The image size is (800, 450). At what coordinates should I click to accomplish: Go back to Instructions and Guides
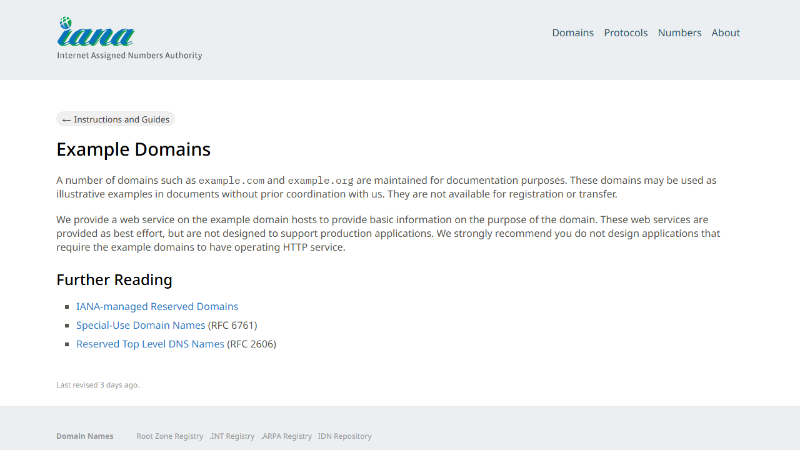115,119
